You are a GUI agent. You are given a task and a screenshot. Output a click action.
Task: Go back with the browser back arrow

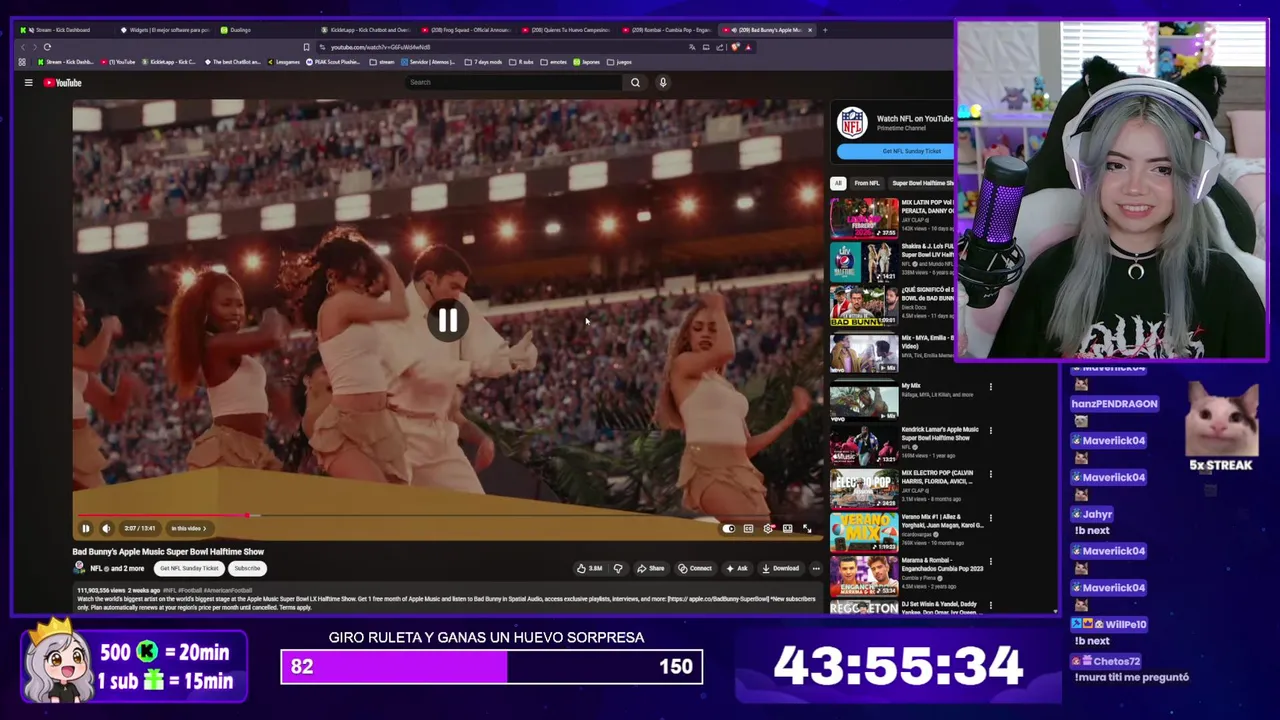(23, 47)
